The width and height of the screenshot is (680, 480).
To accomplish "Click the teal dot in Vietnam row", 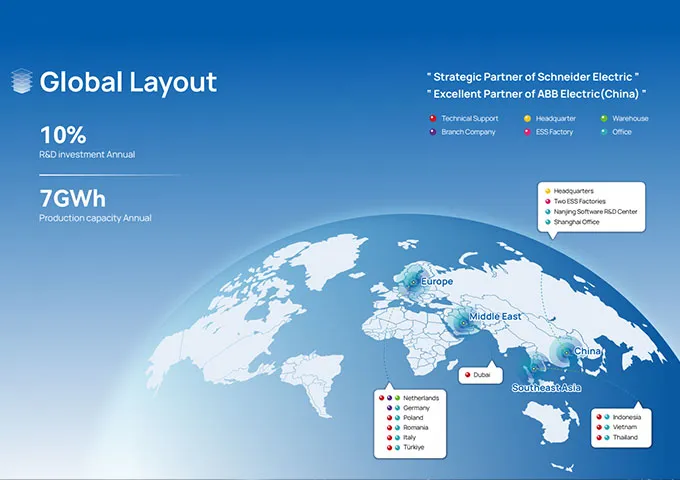I will (x=607, y=427).
